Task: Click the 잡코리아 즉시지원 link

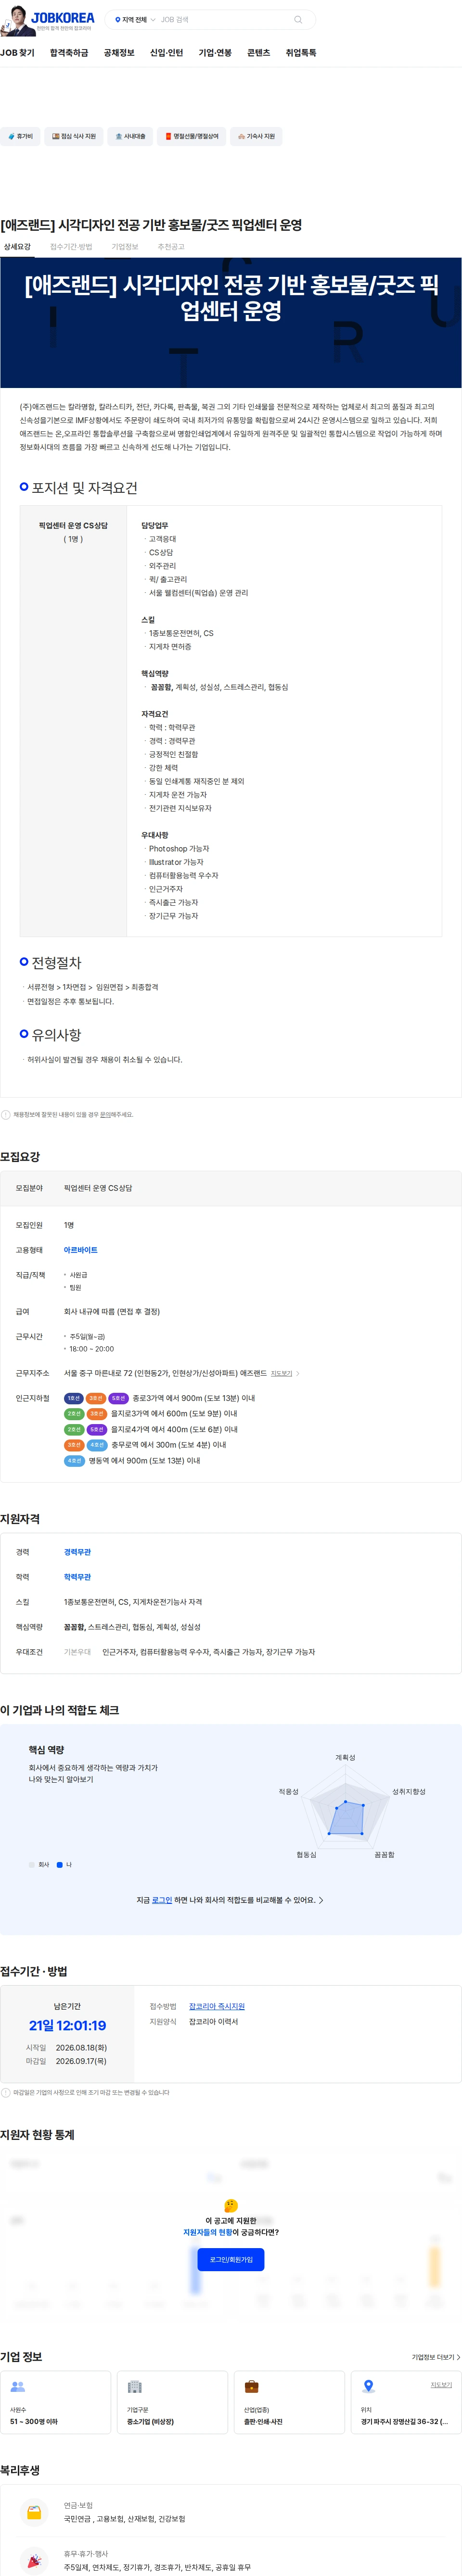Action: coord(217,2006)
